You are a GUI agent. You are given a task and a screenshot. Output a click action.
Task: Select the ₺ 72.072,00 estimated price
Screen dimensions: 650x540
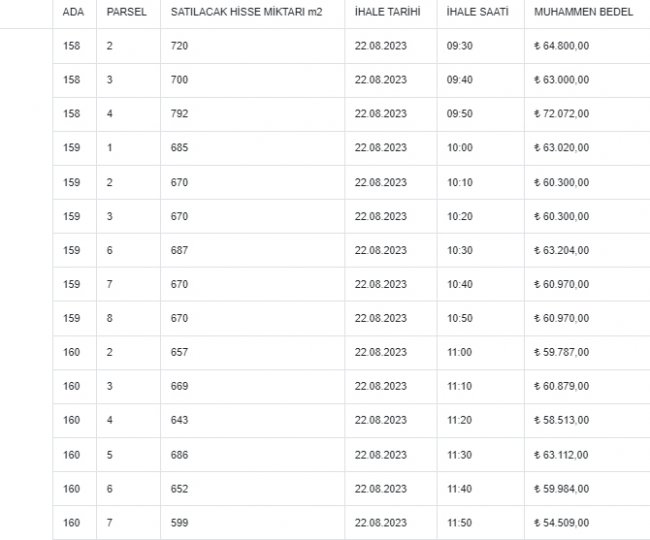563,114
